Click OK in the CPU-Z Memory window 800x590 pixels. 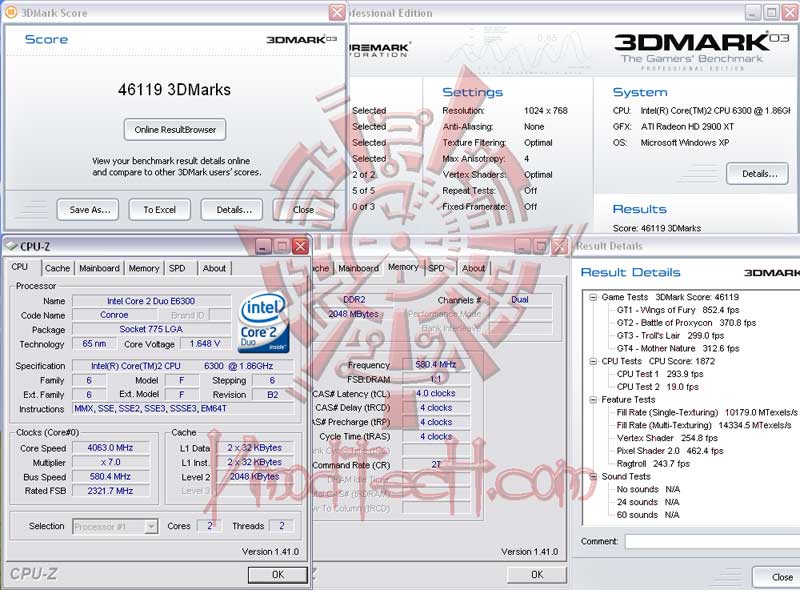[537, 575]
